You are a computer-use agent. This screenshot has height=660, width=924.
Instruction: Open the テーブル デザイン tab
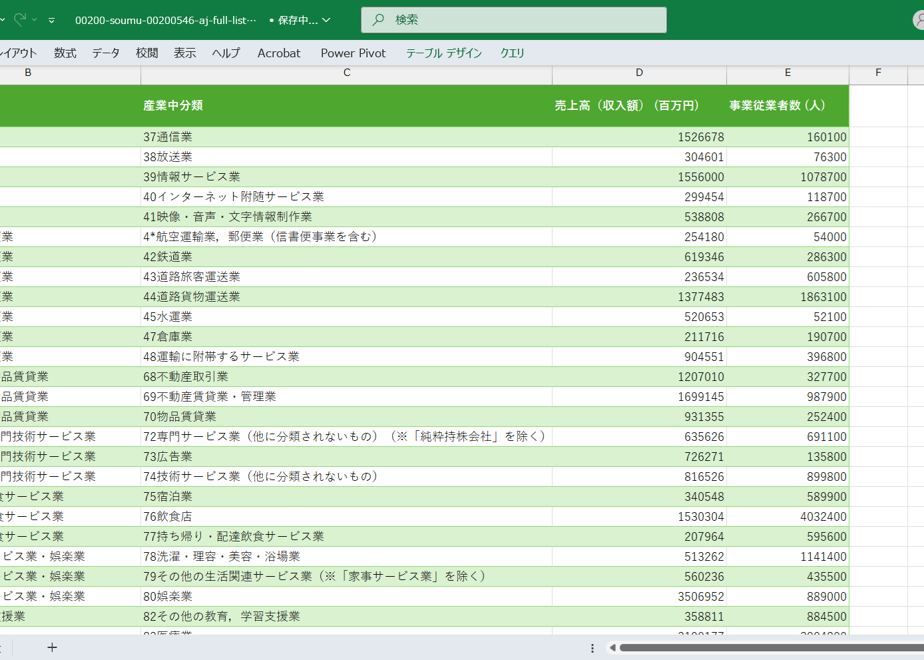click(x=444, y=53)
